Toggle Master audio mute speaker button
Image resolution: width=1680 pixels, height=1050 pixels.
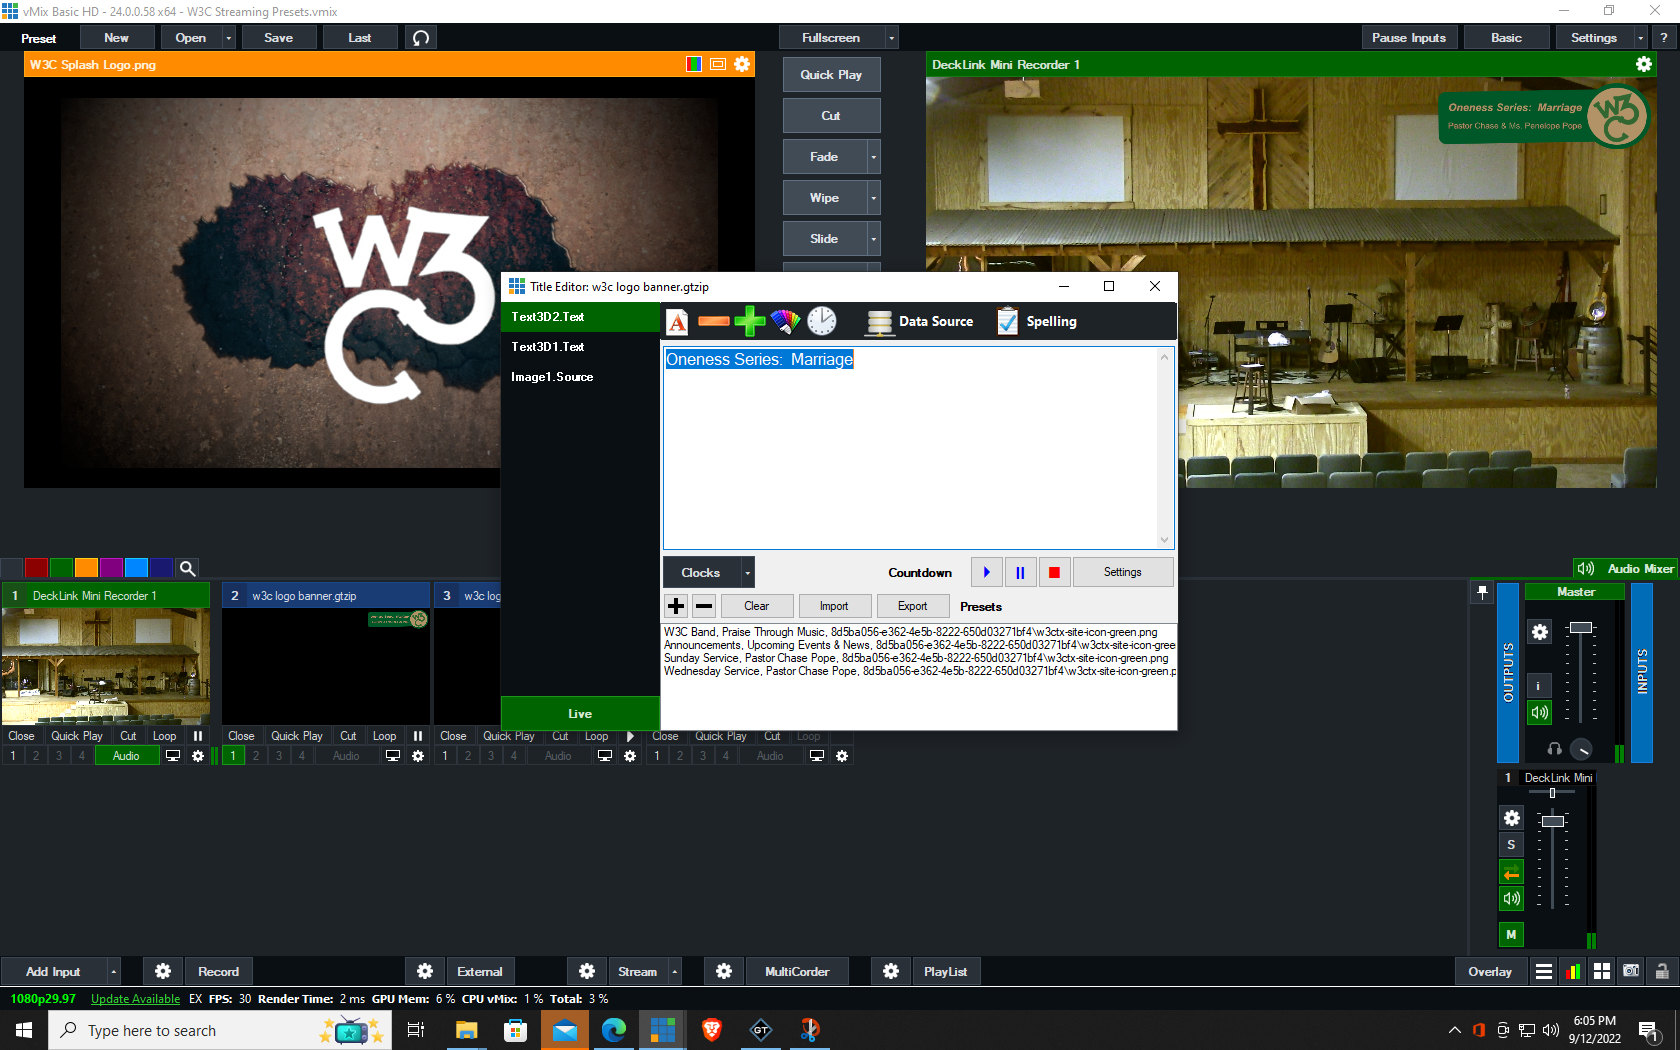1540,713
